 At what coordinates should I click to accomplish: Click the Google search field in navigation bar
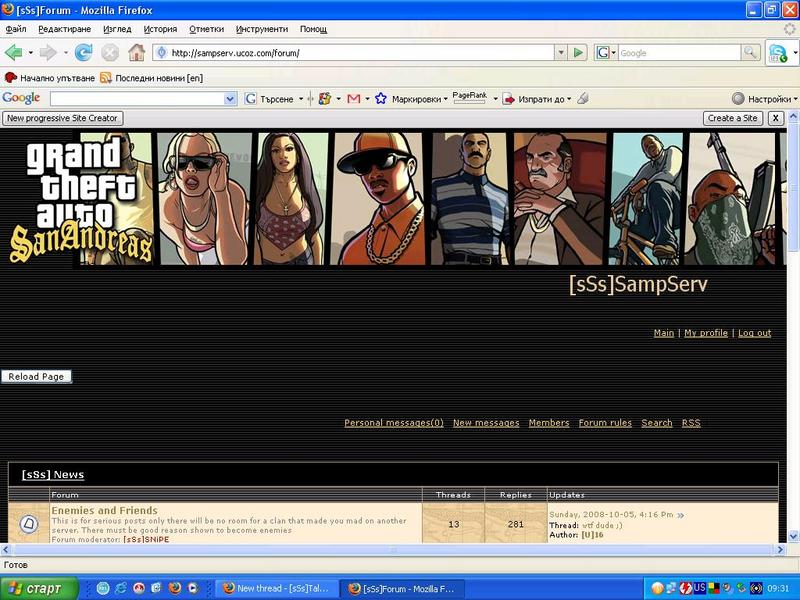tap(679, 53)
